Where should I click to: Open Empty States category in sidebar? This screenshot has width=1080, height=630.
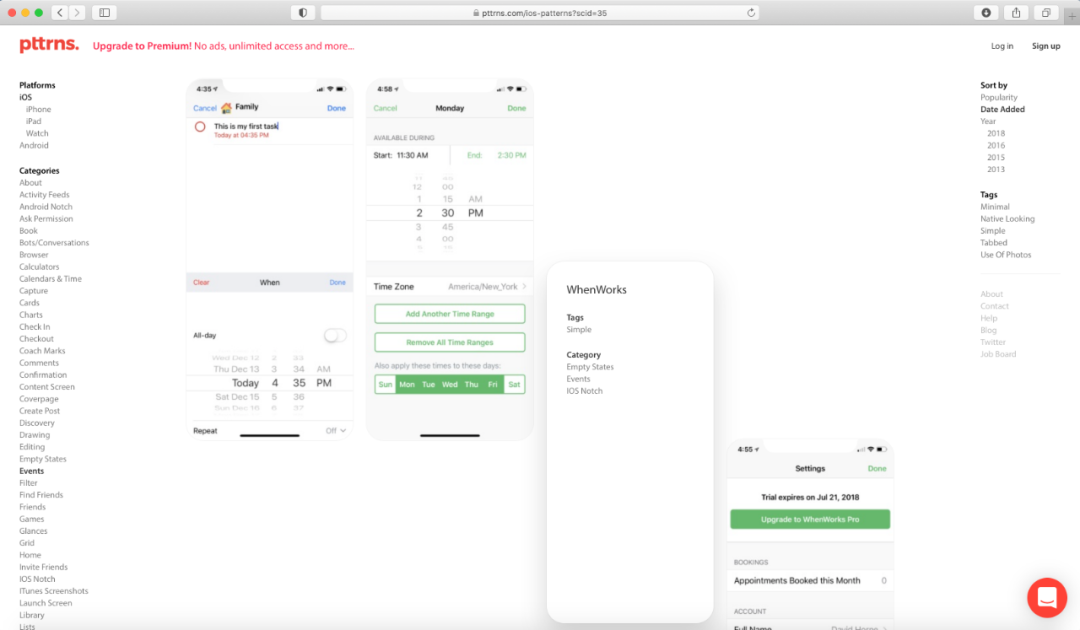click(x=43, y=459)
